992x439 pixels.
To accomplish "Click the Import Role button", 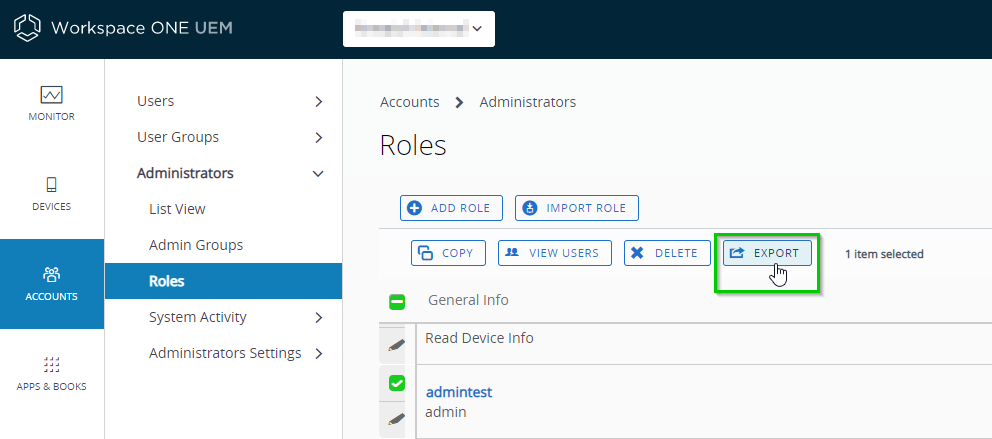I will (x=576, y=208).
